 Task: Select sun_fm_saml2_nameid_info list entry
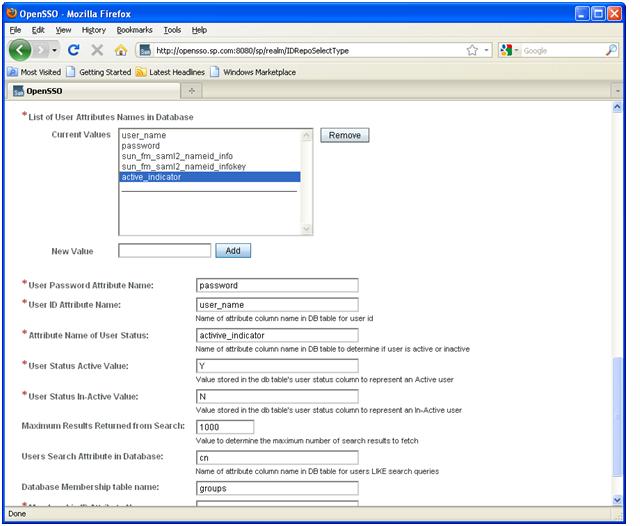[210, 156]
